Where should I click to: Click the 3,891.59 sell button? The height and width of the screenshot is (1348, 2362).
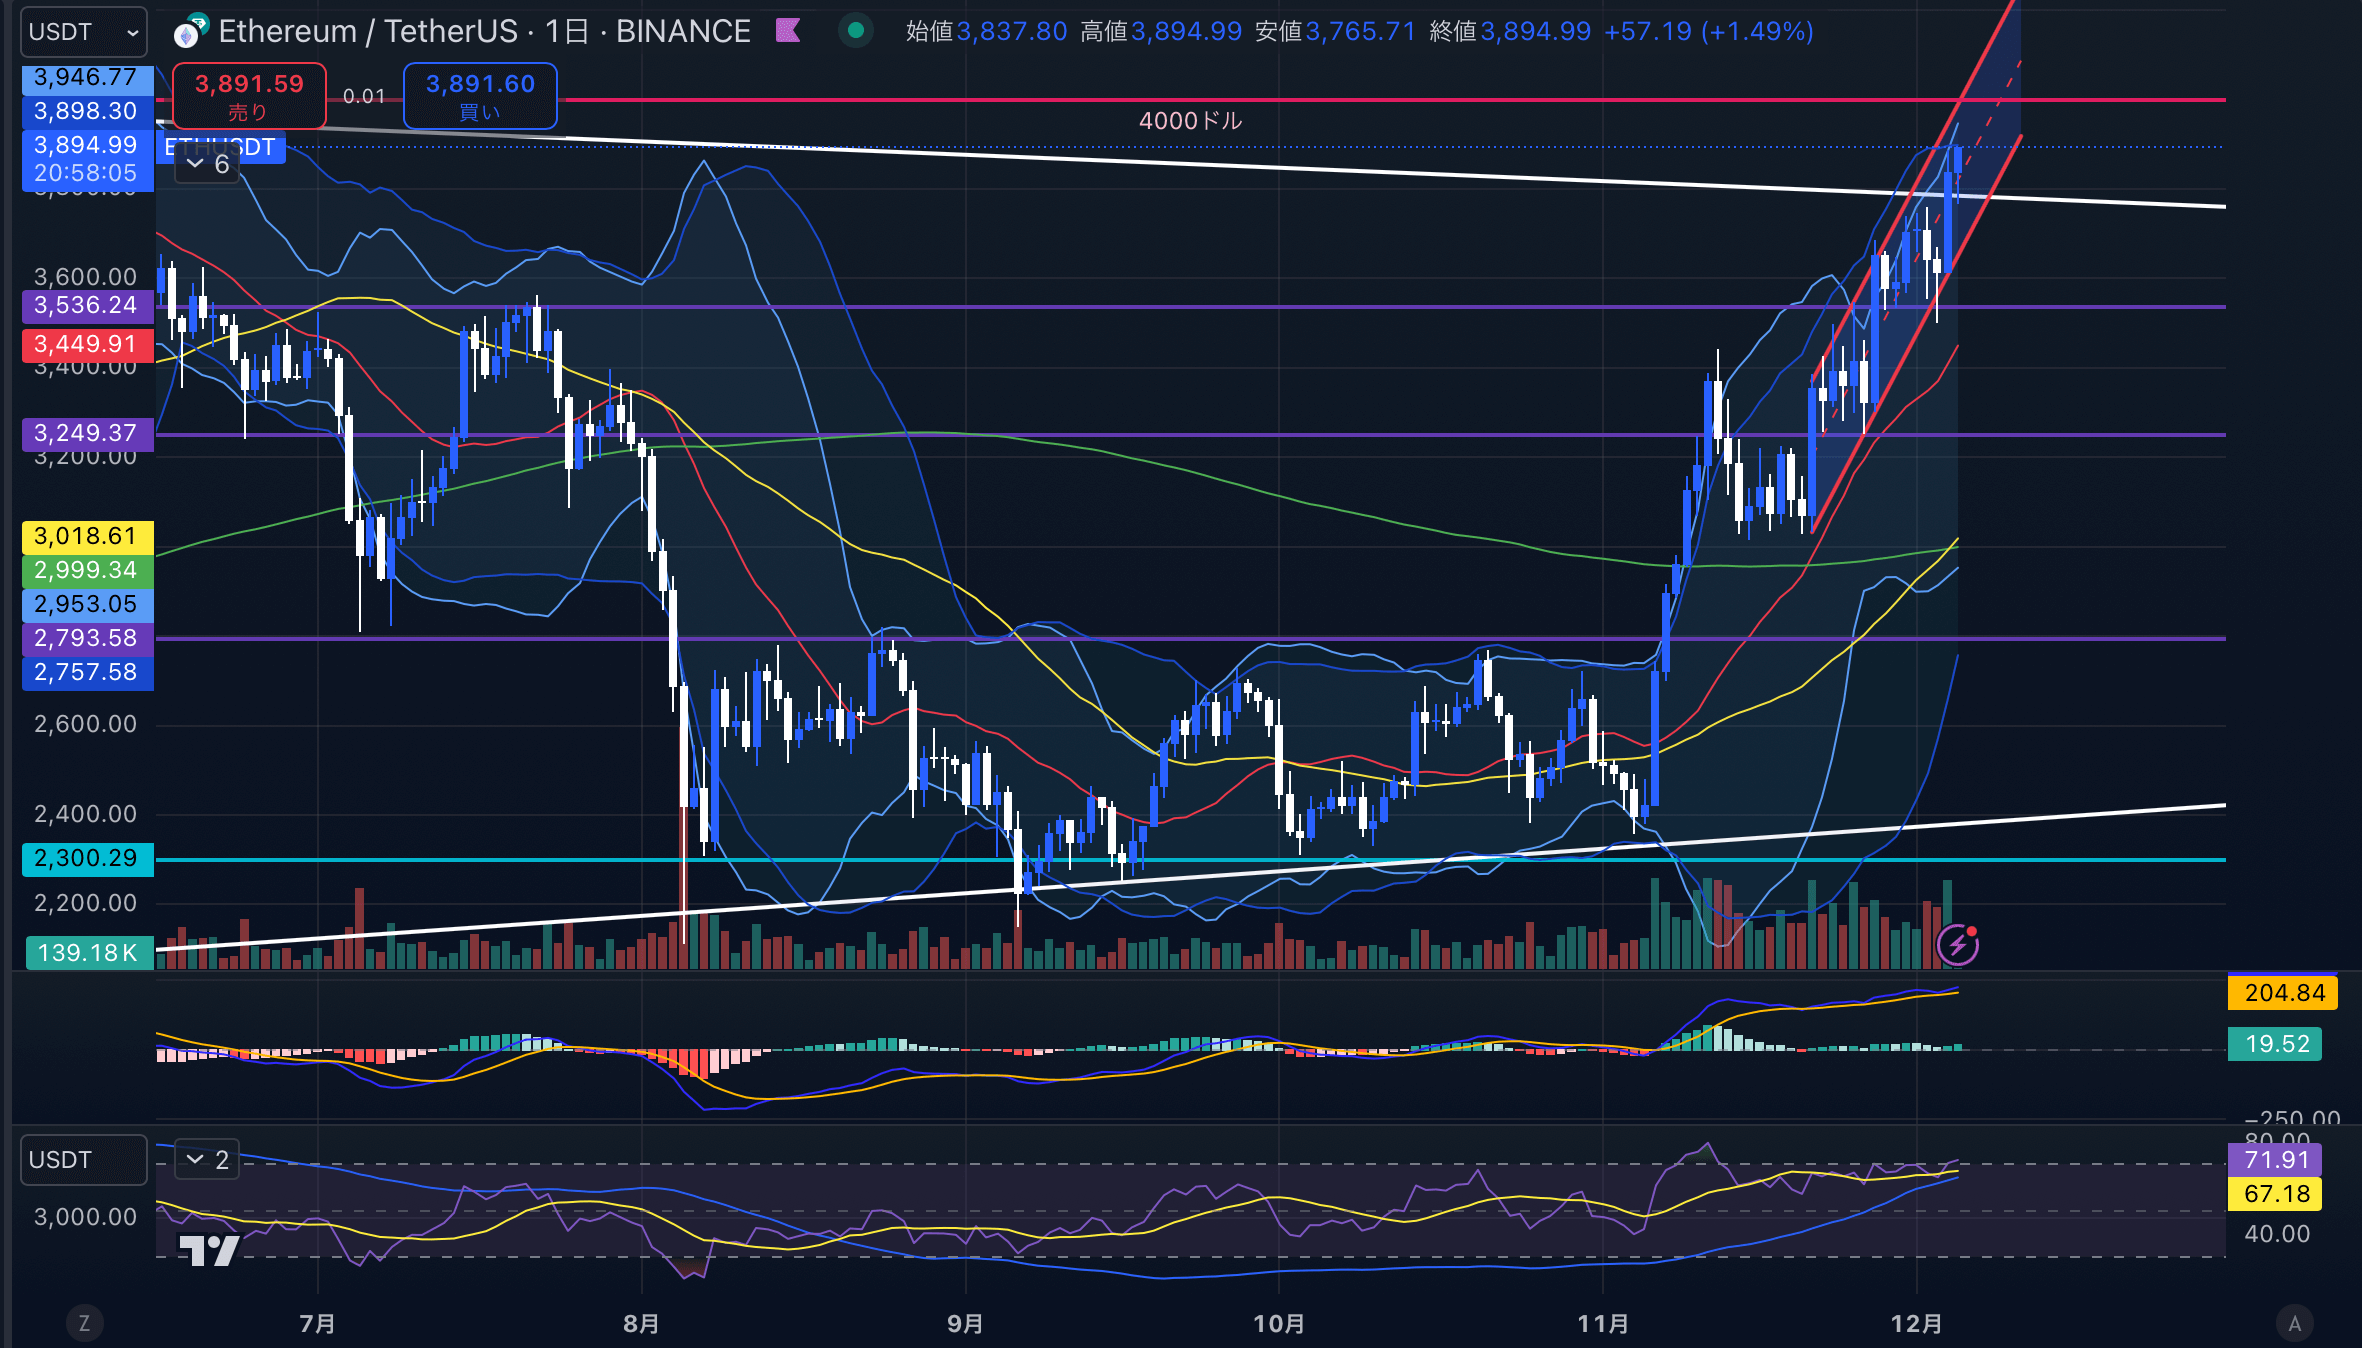pyautogui.click(x=249, y=96)
